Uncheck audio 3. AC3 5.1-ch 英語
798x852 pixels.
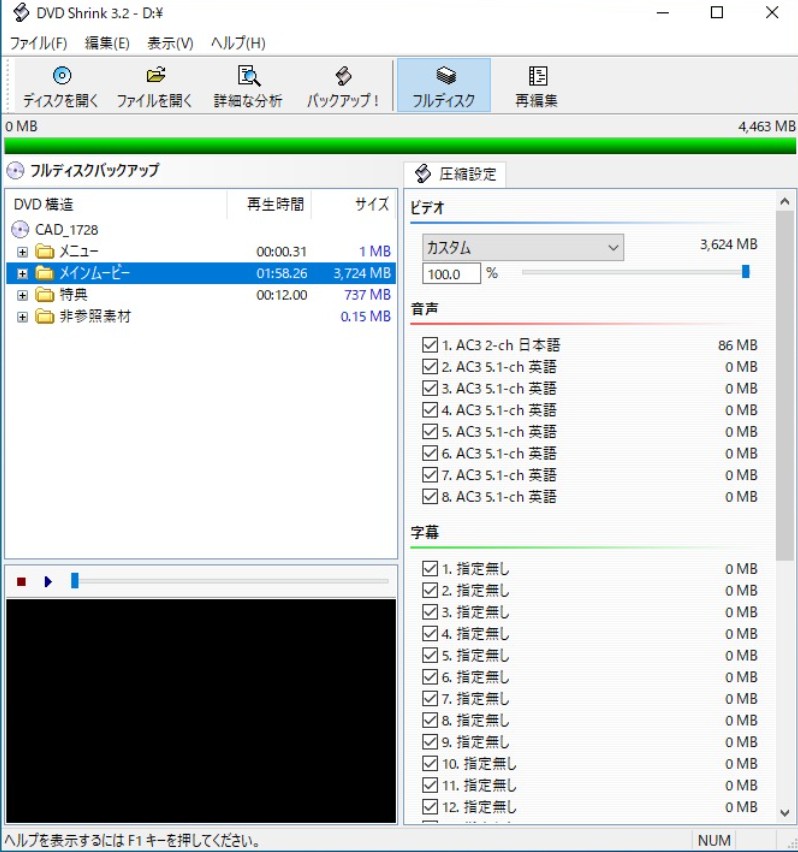(x=430, y=388)
